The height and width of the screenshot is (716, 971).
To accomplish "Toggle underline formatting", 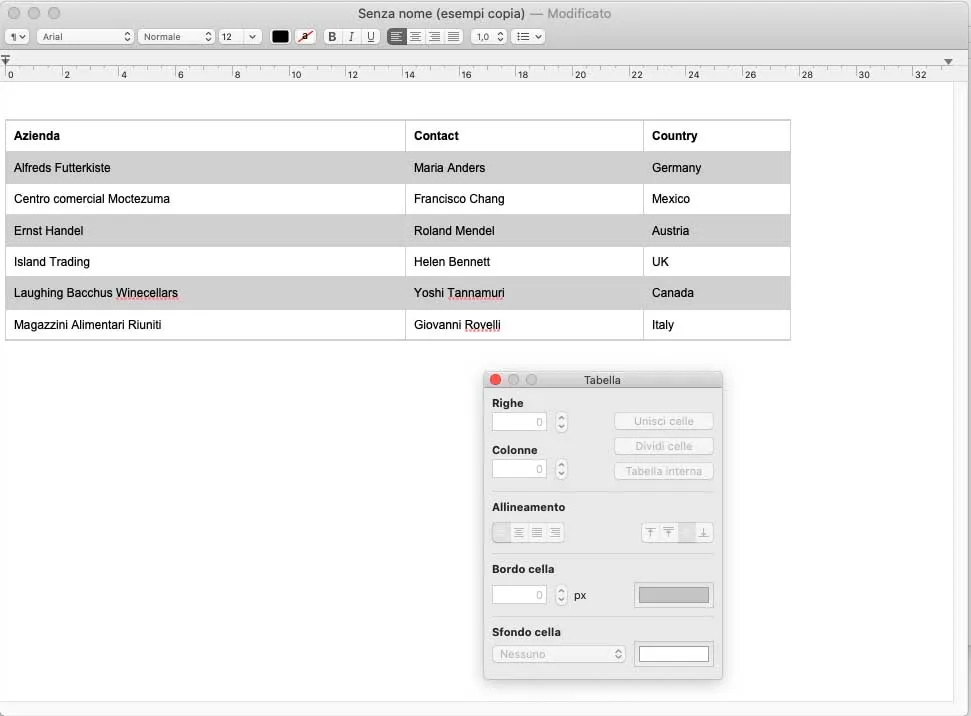I will [370, 36].
